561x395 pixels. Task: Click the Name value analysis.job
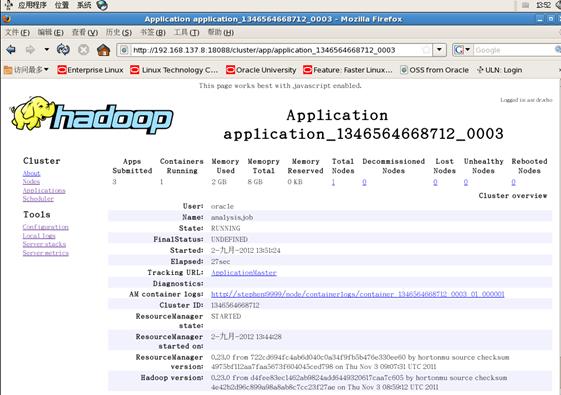tap(232, 217)
